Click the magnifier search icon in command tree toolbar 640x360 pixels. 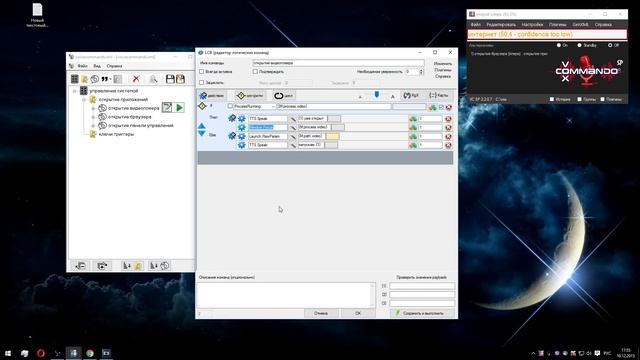153,79
